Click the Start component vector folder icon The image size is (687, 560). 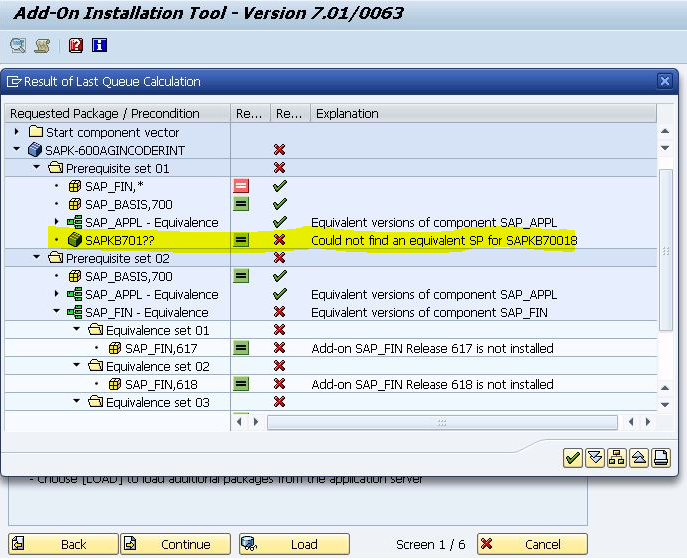pos(36,131)
